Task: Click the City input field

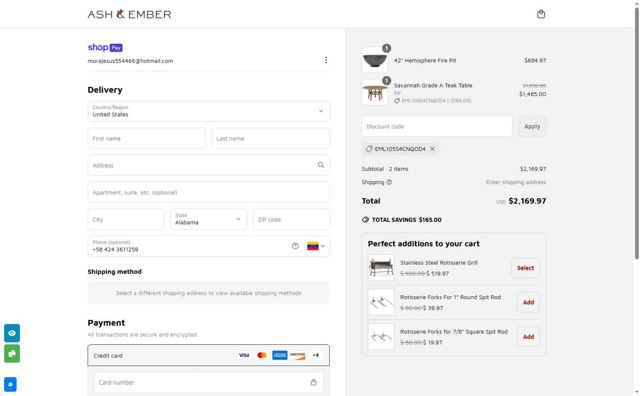Action: [x=126, y=219]
